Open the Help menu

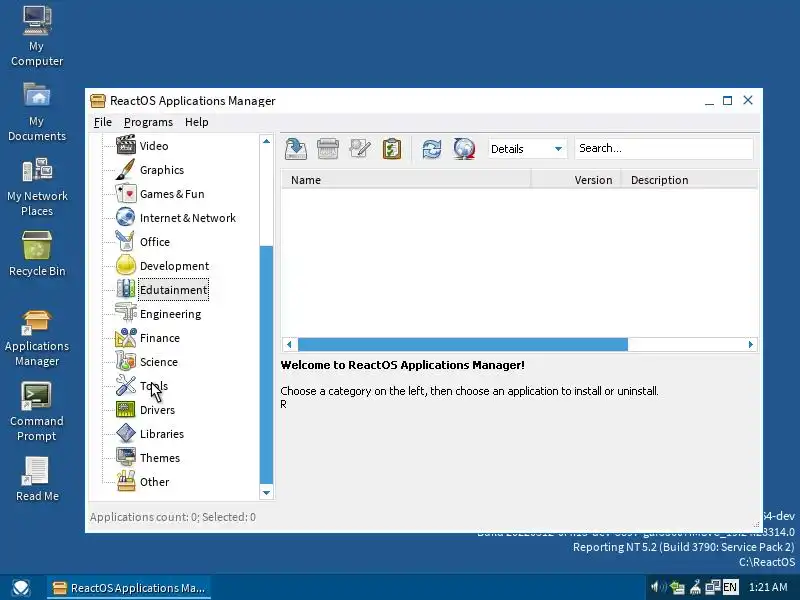coord(196,122)
